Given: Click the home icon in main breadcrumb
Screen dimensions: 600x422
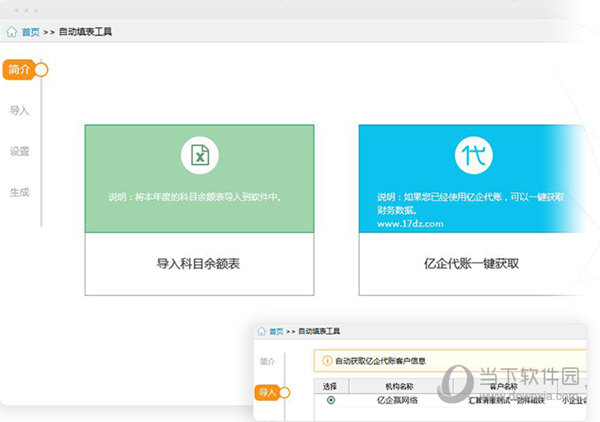Looking at the screenshot, I should click(12, 31).
